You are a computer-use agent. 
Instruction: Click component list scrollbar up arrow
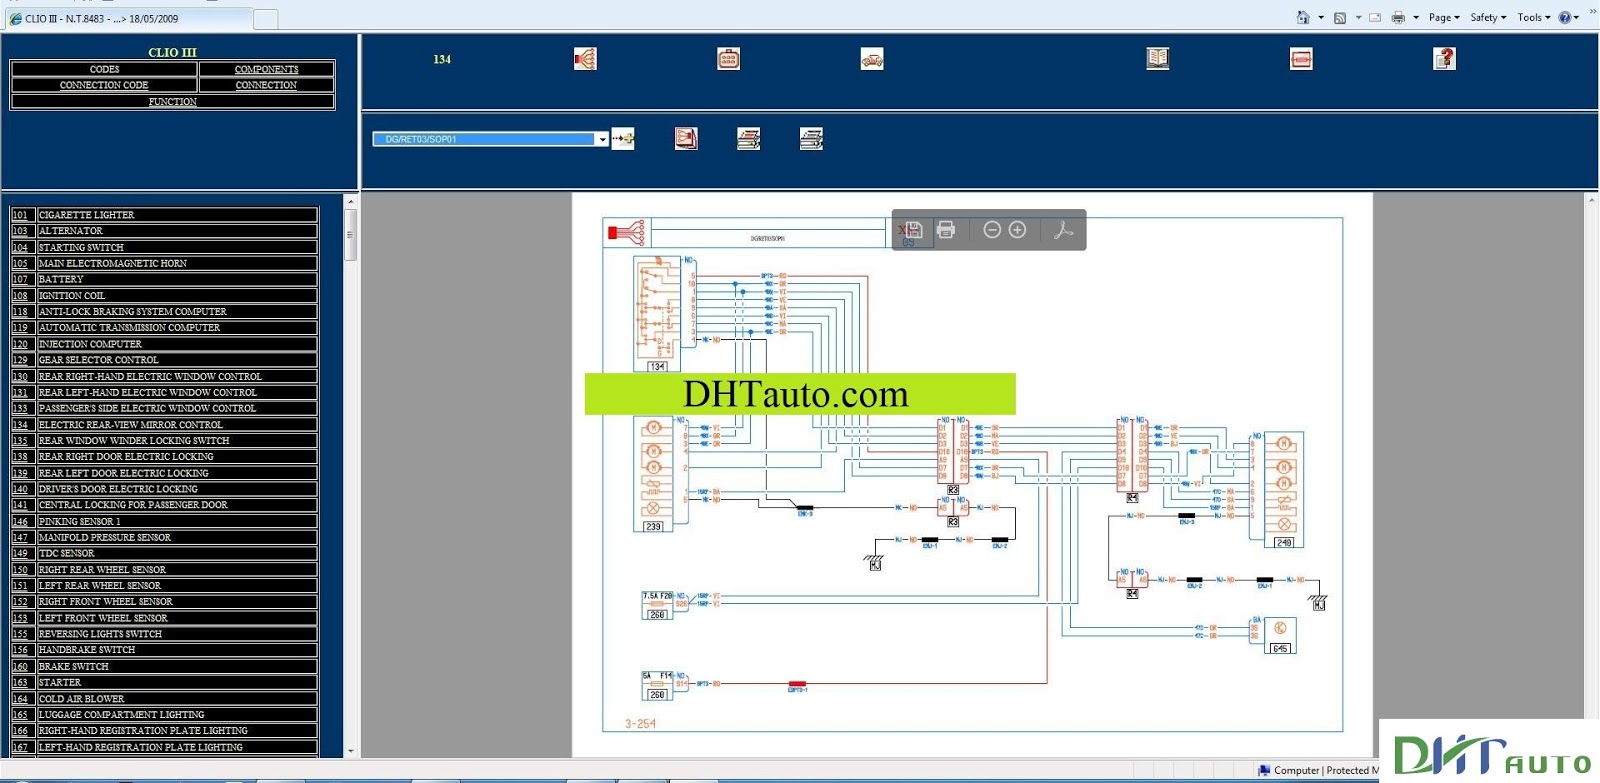pos(350,201)
